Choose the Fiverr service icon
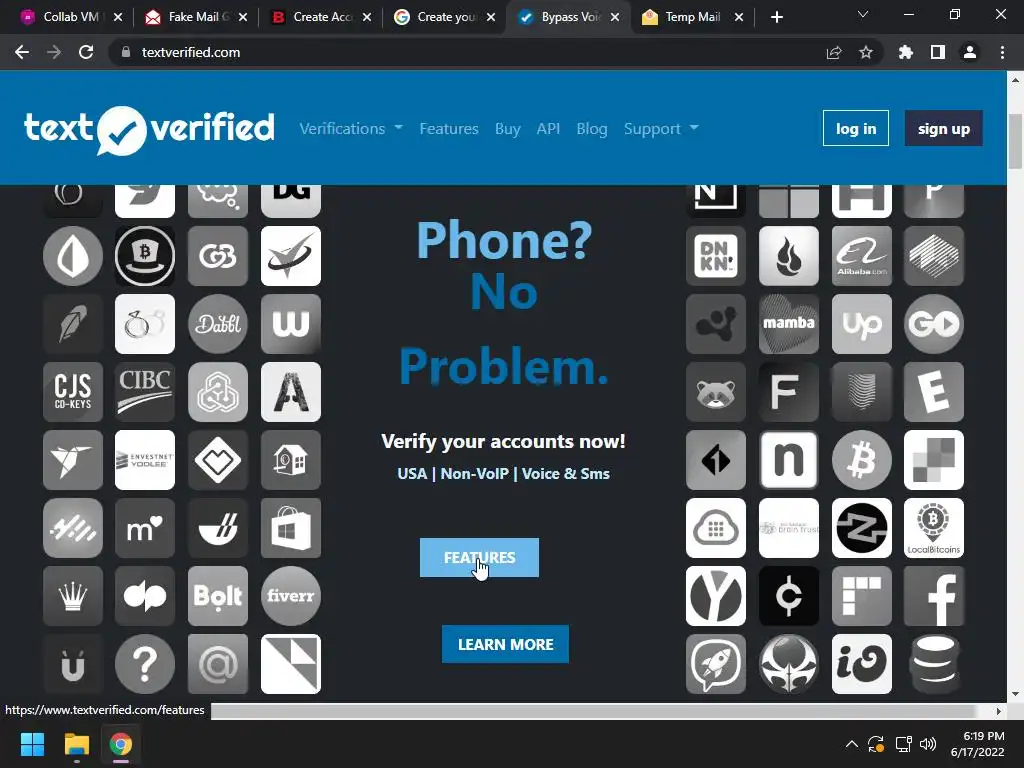 (291, 596)
